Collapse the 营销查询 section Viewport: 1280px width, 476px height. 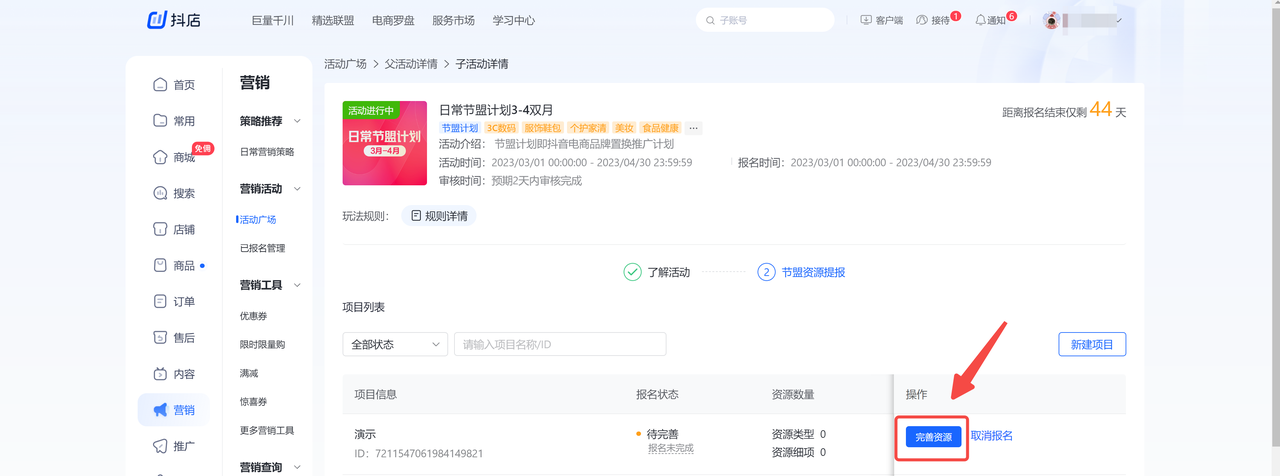pyautogui.click(x=297, y=467)
